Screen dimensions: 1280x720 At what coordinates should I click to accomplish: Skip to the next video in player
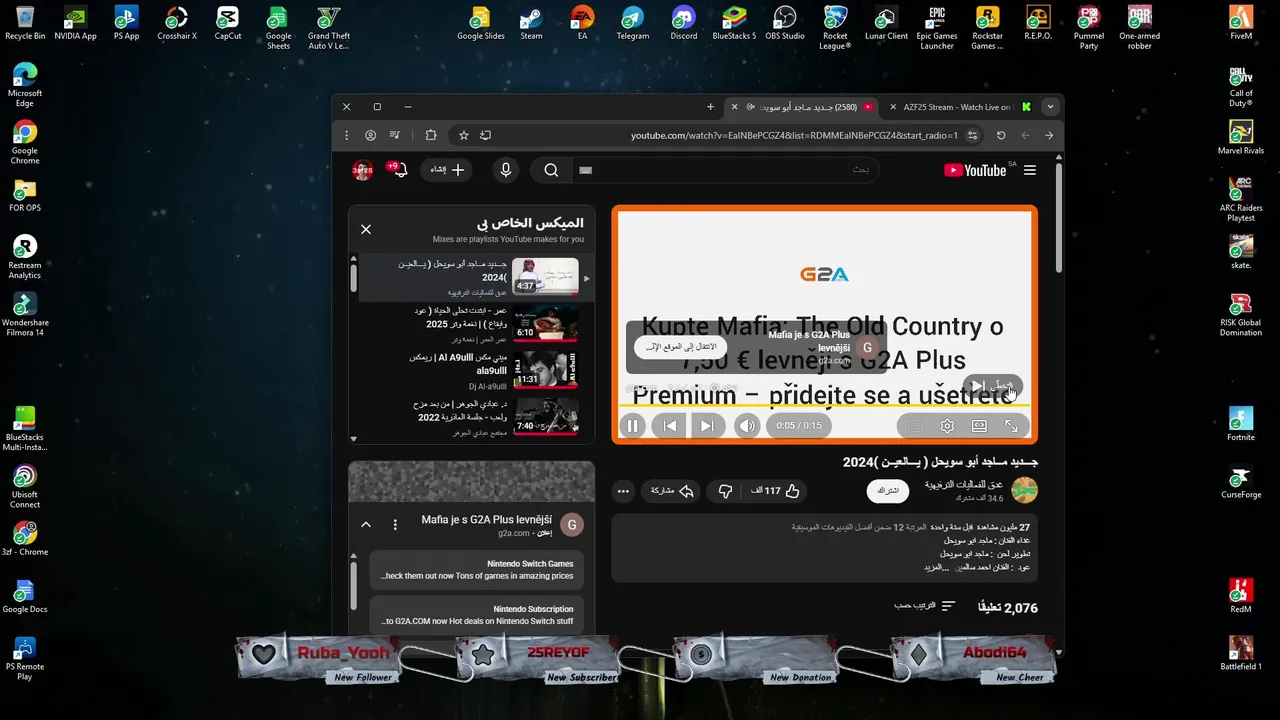pos(706,426)
